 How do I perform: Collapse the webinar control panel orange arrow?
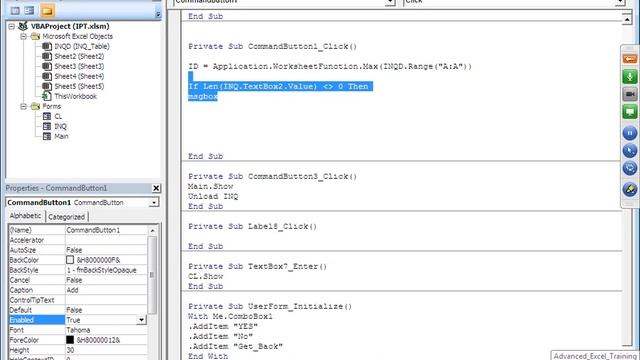pyautogui.click(x=630, y=59)
